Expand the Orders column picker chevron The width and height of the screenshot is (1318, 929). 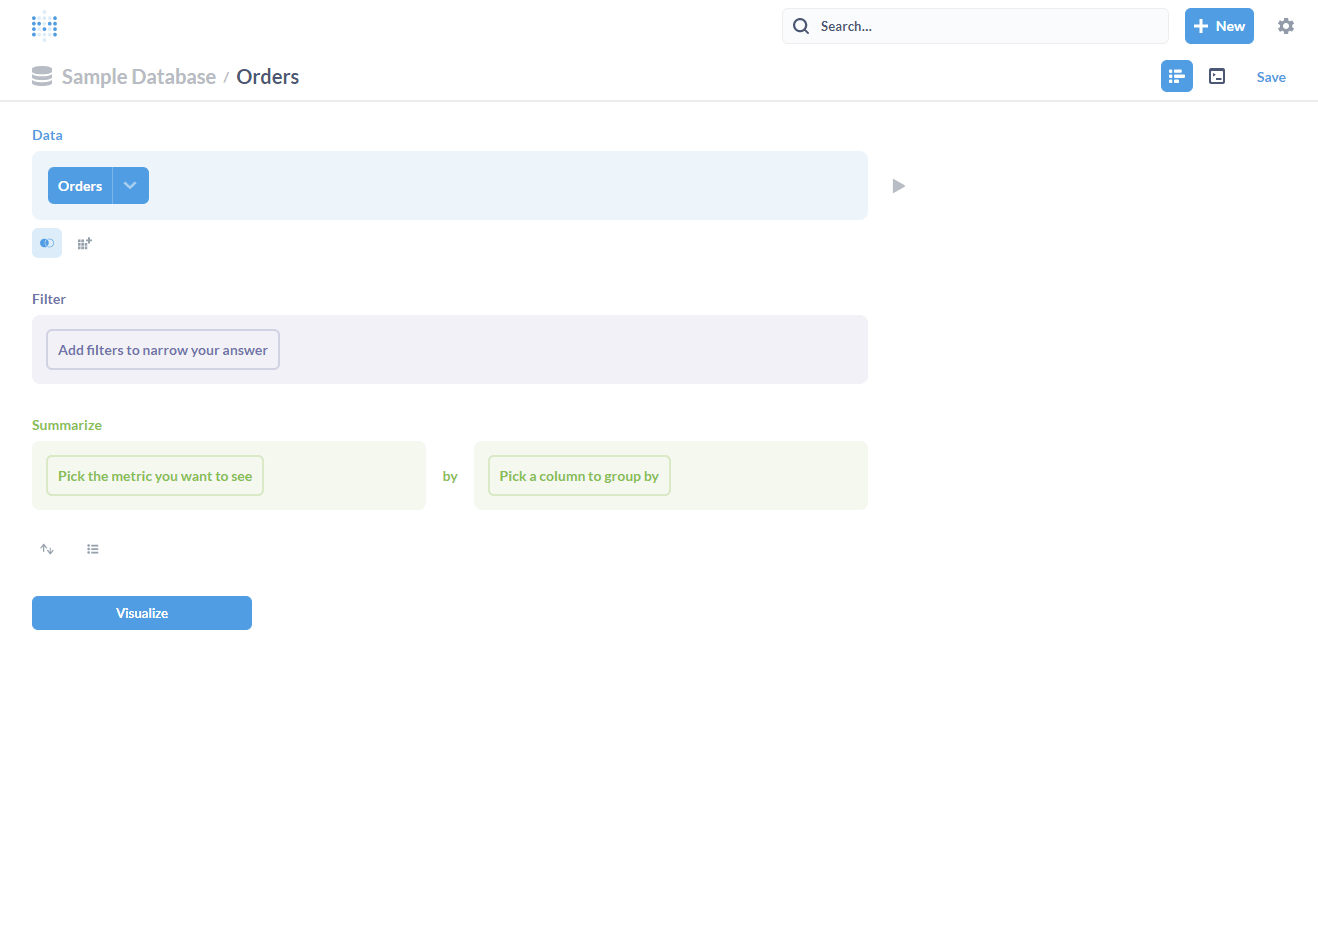pyautogui.click(x=130, y=186)
